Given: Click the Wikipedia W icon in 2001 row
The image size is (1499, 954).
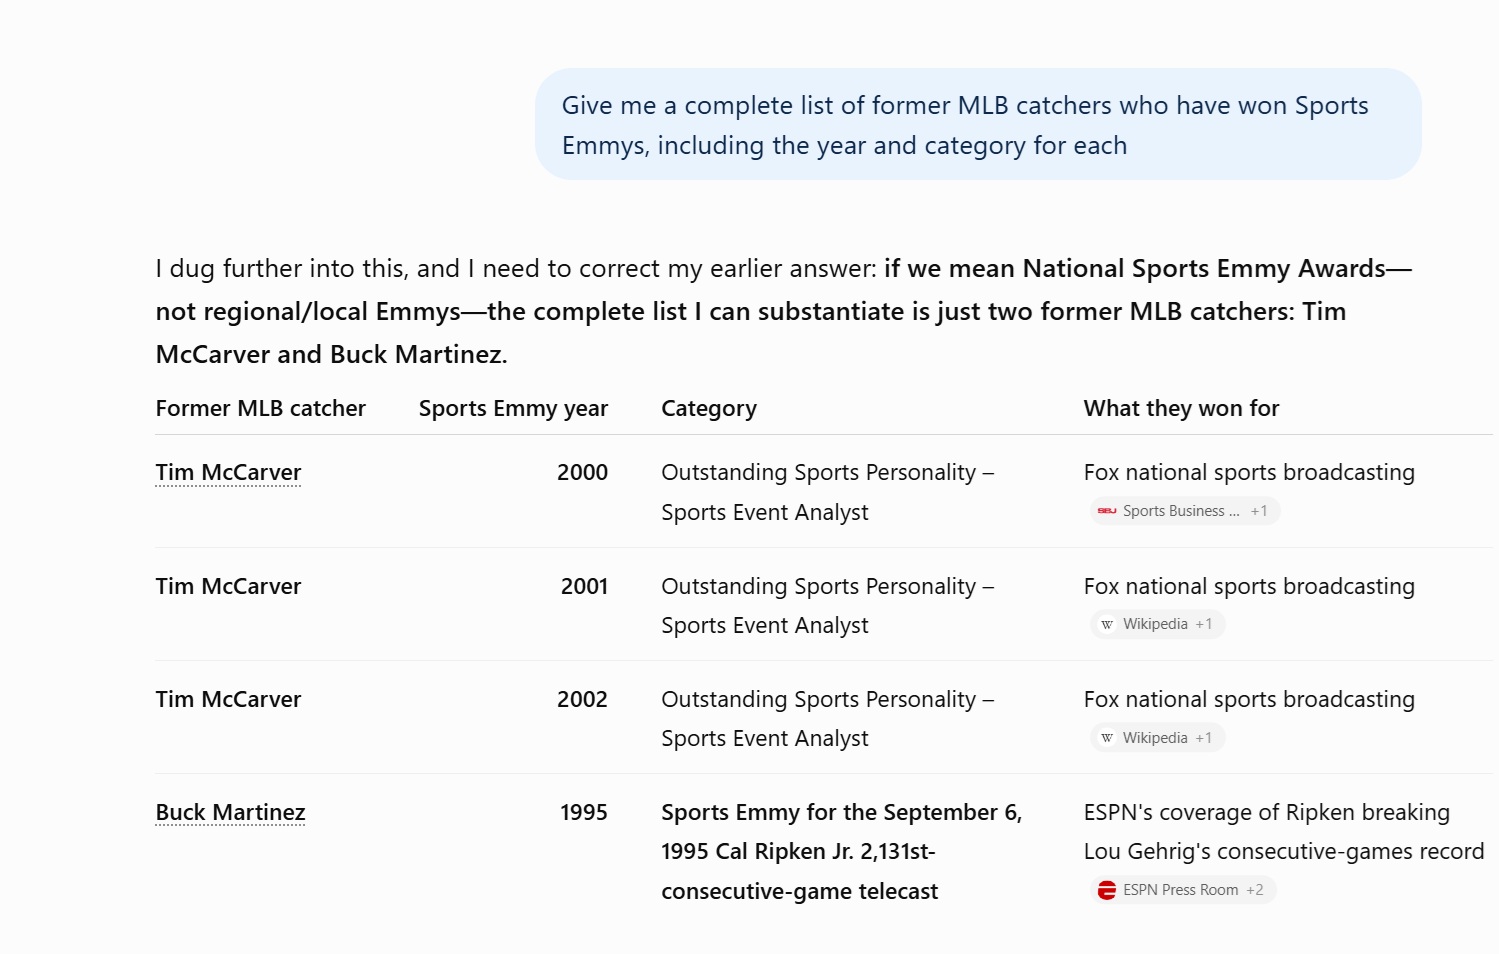Looking at the screenshot, I should pyautogui.click(x=1106, y=624).
